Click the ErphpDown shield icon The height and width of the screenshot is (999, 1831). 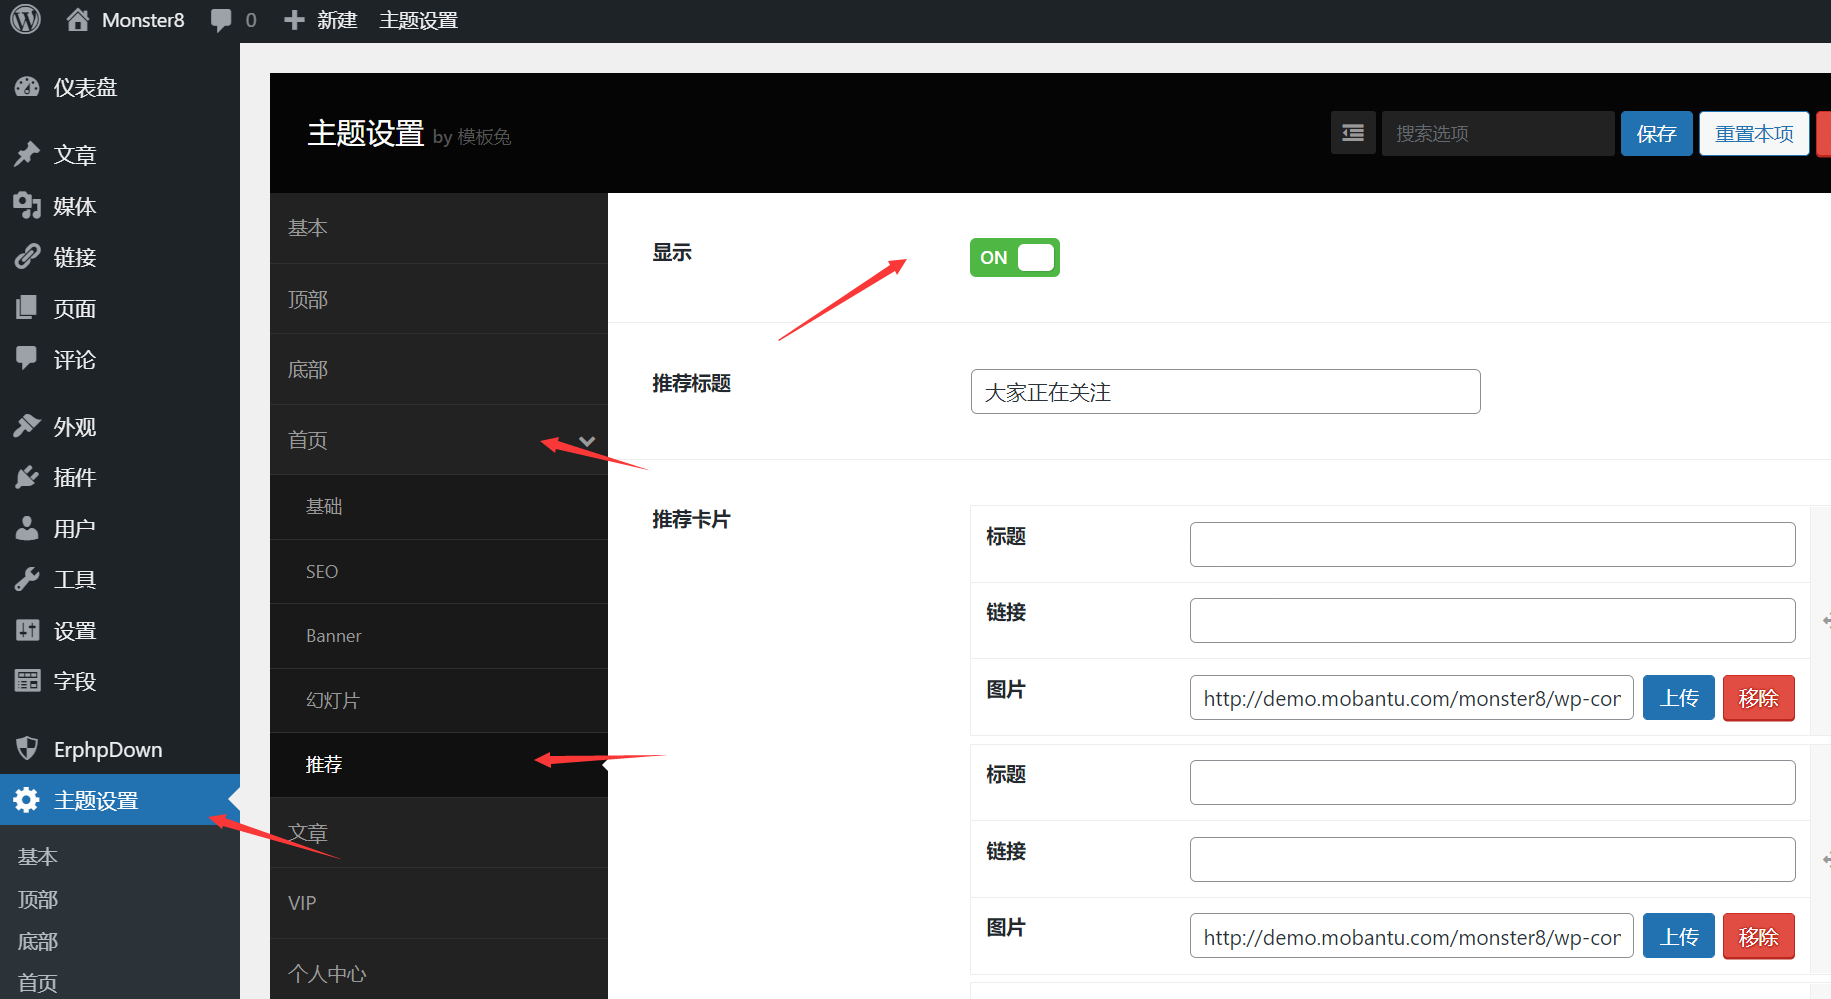(27, 749)
